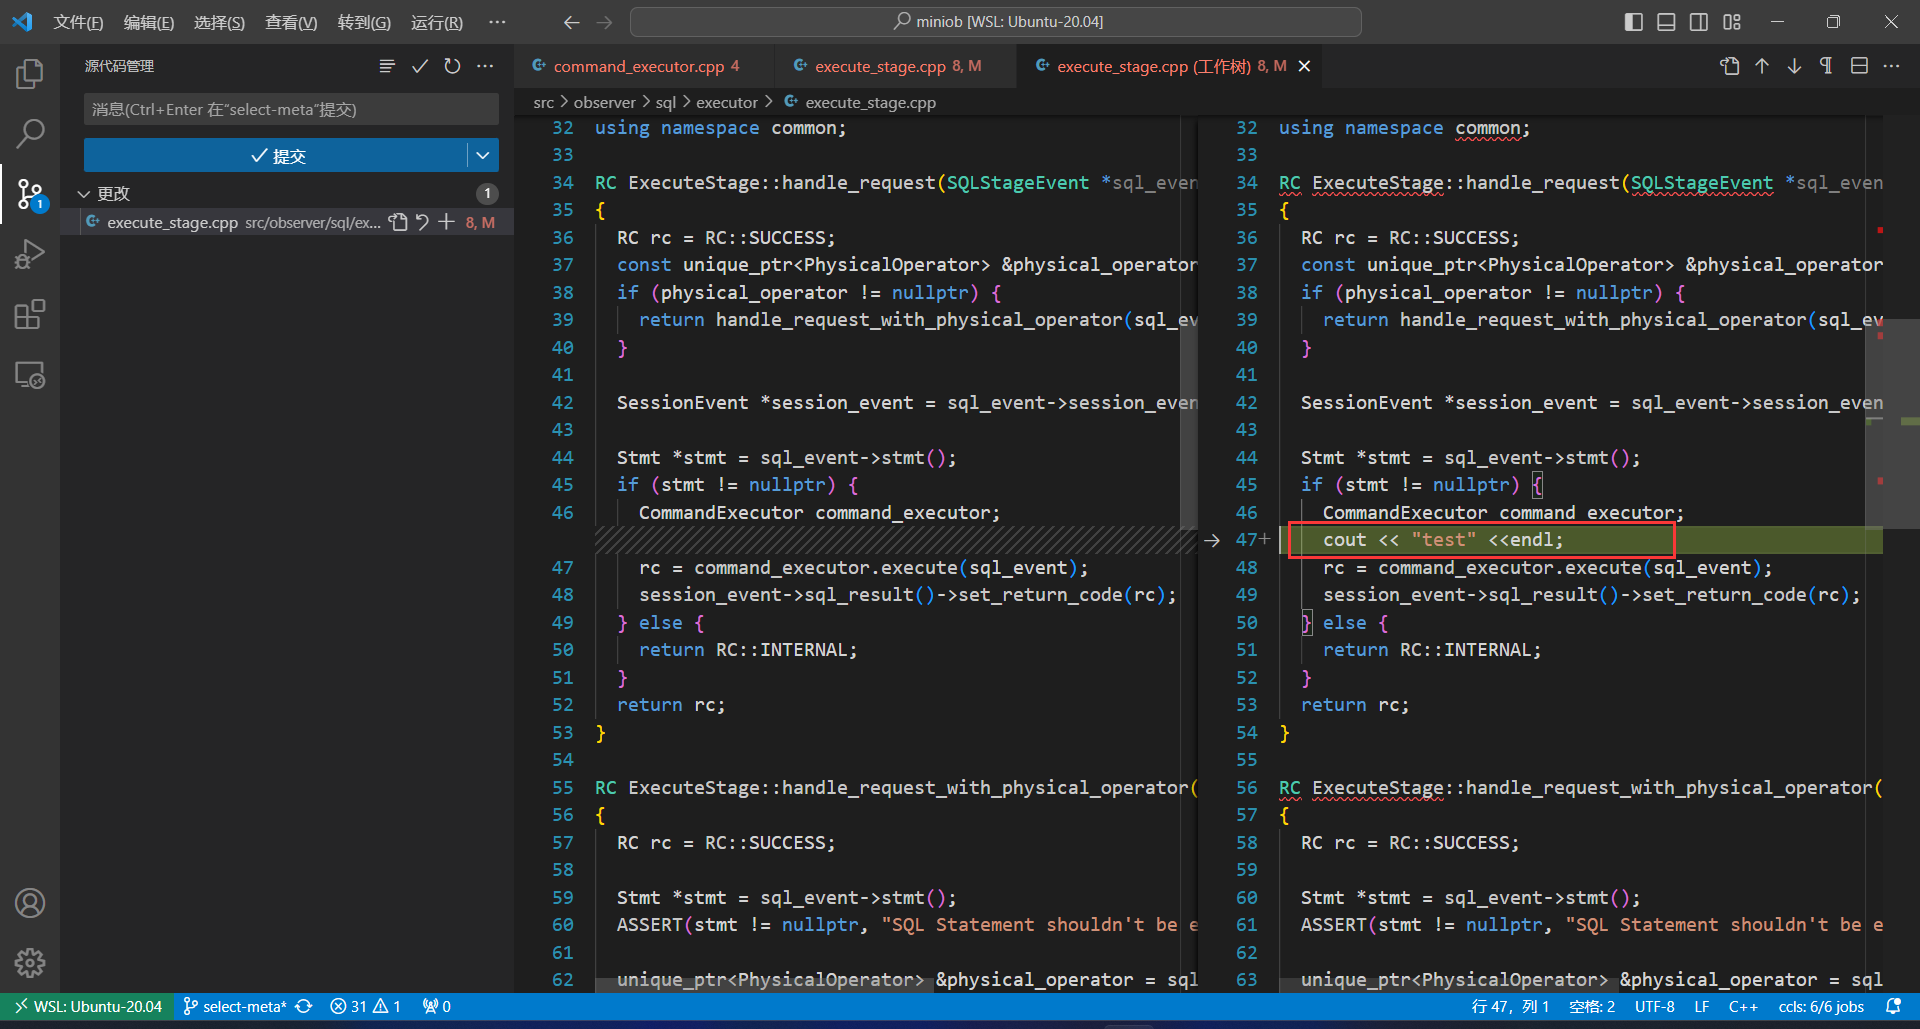Open the Search view in activity bar
Image resolution: width=1920 pixels, height=1029 pixels.
tap(30, 132)
